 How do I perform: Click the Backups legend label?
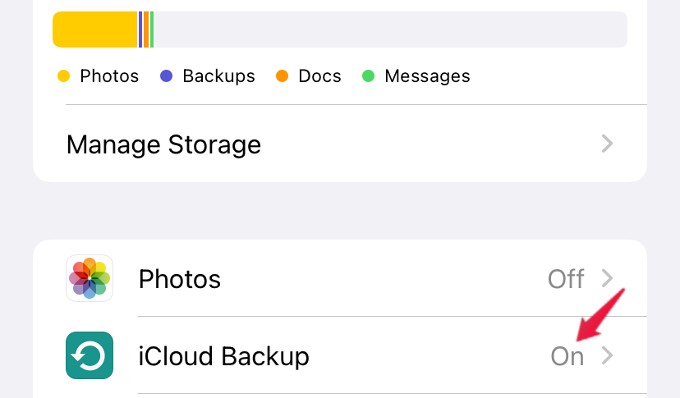[x=219, y=76]
